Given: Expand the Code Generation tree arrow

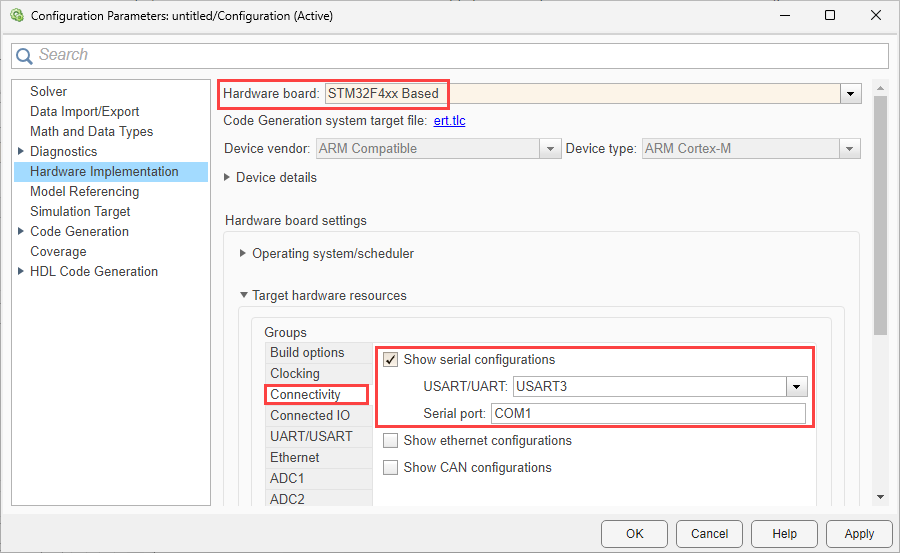Looking at the screenshot, I should point(21,232).
